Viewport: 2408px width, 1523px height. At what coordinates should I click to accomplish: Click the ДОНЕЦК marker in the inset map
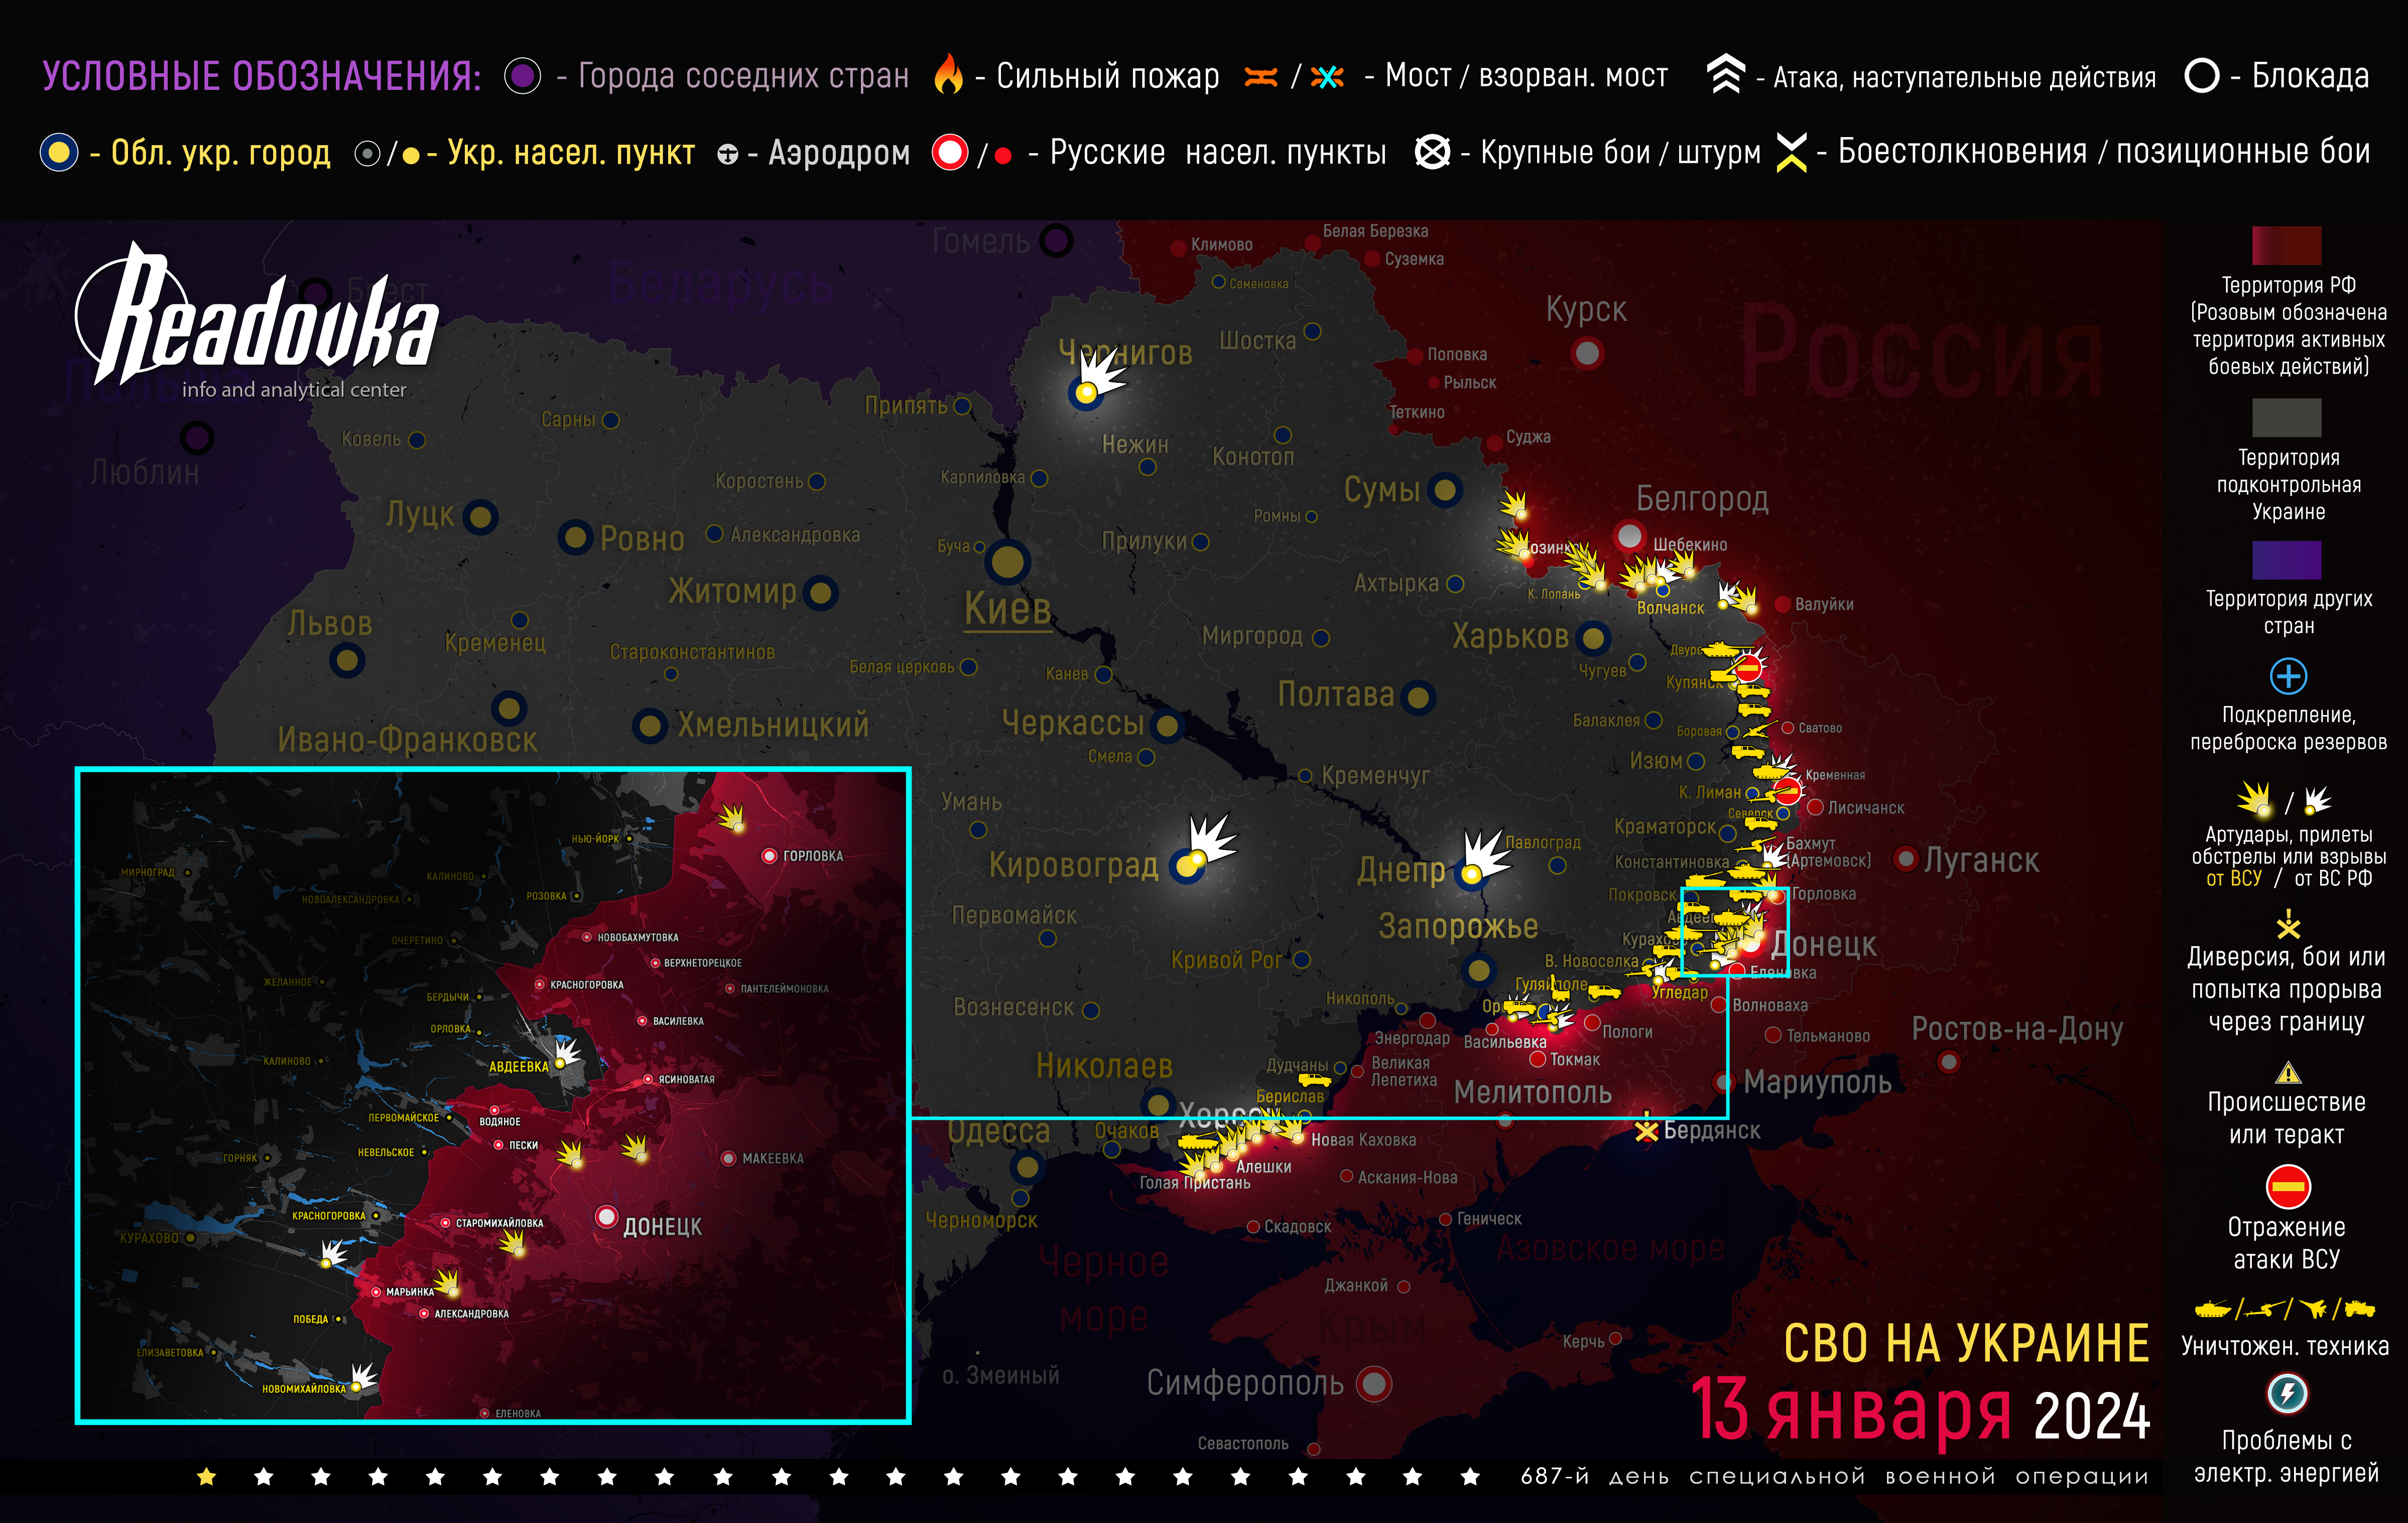click(x=606, y=1216)
